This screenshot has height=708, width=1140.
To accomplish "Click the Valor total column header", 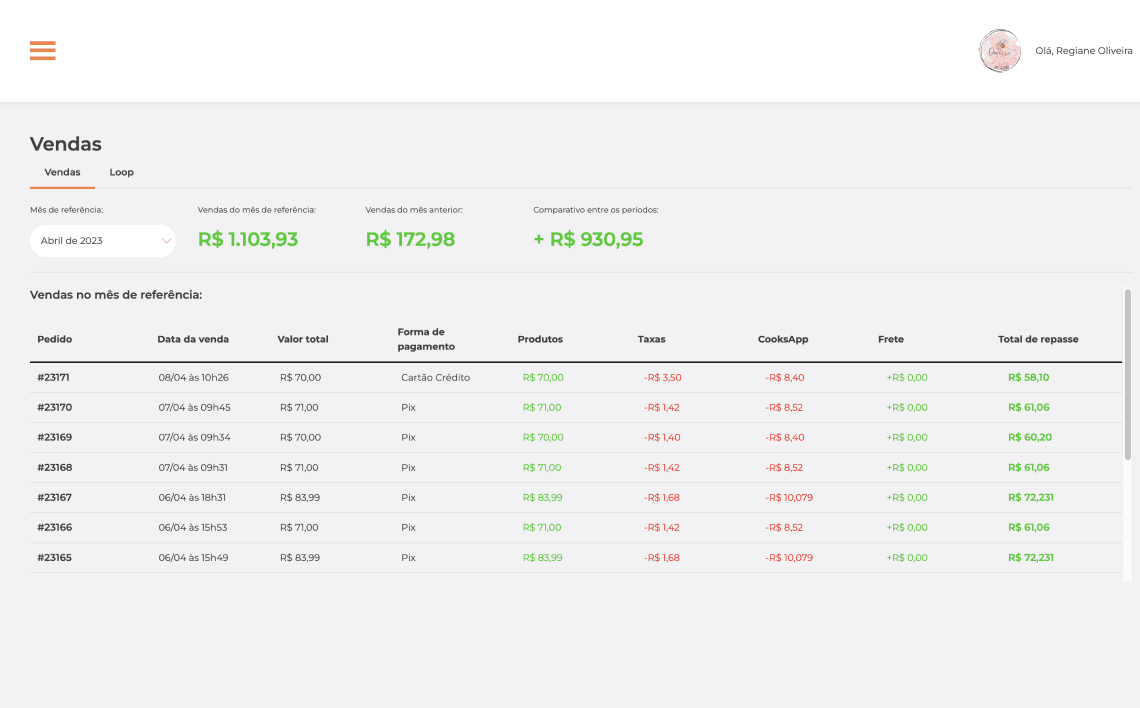I will click(302, 339).
